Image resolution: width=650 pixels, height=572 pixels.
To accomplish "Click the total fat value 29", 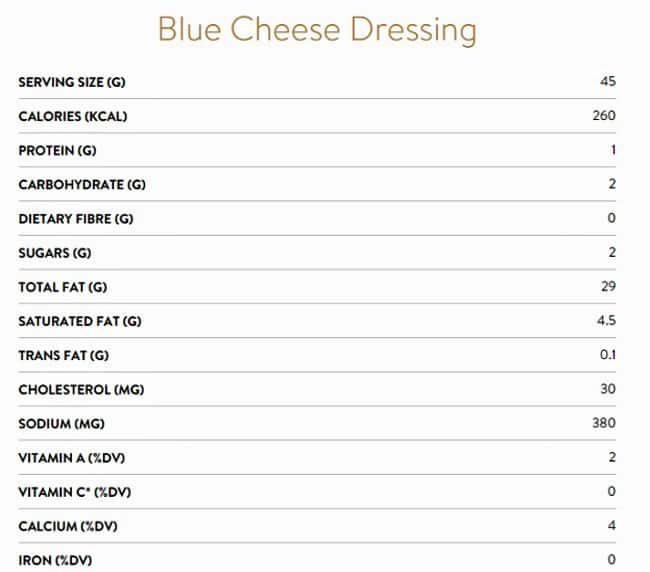I will (608, 287).
